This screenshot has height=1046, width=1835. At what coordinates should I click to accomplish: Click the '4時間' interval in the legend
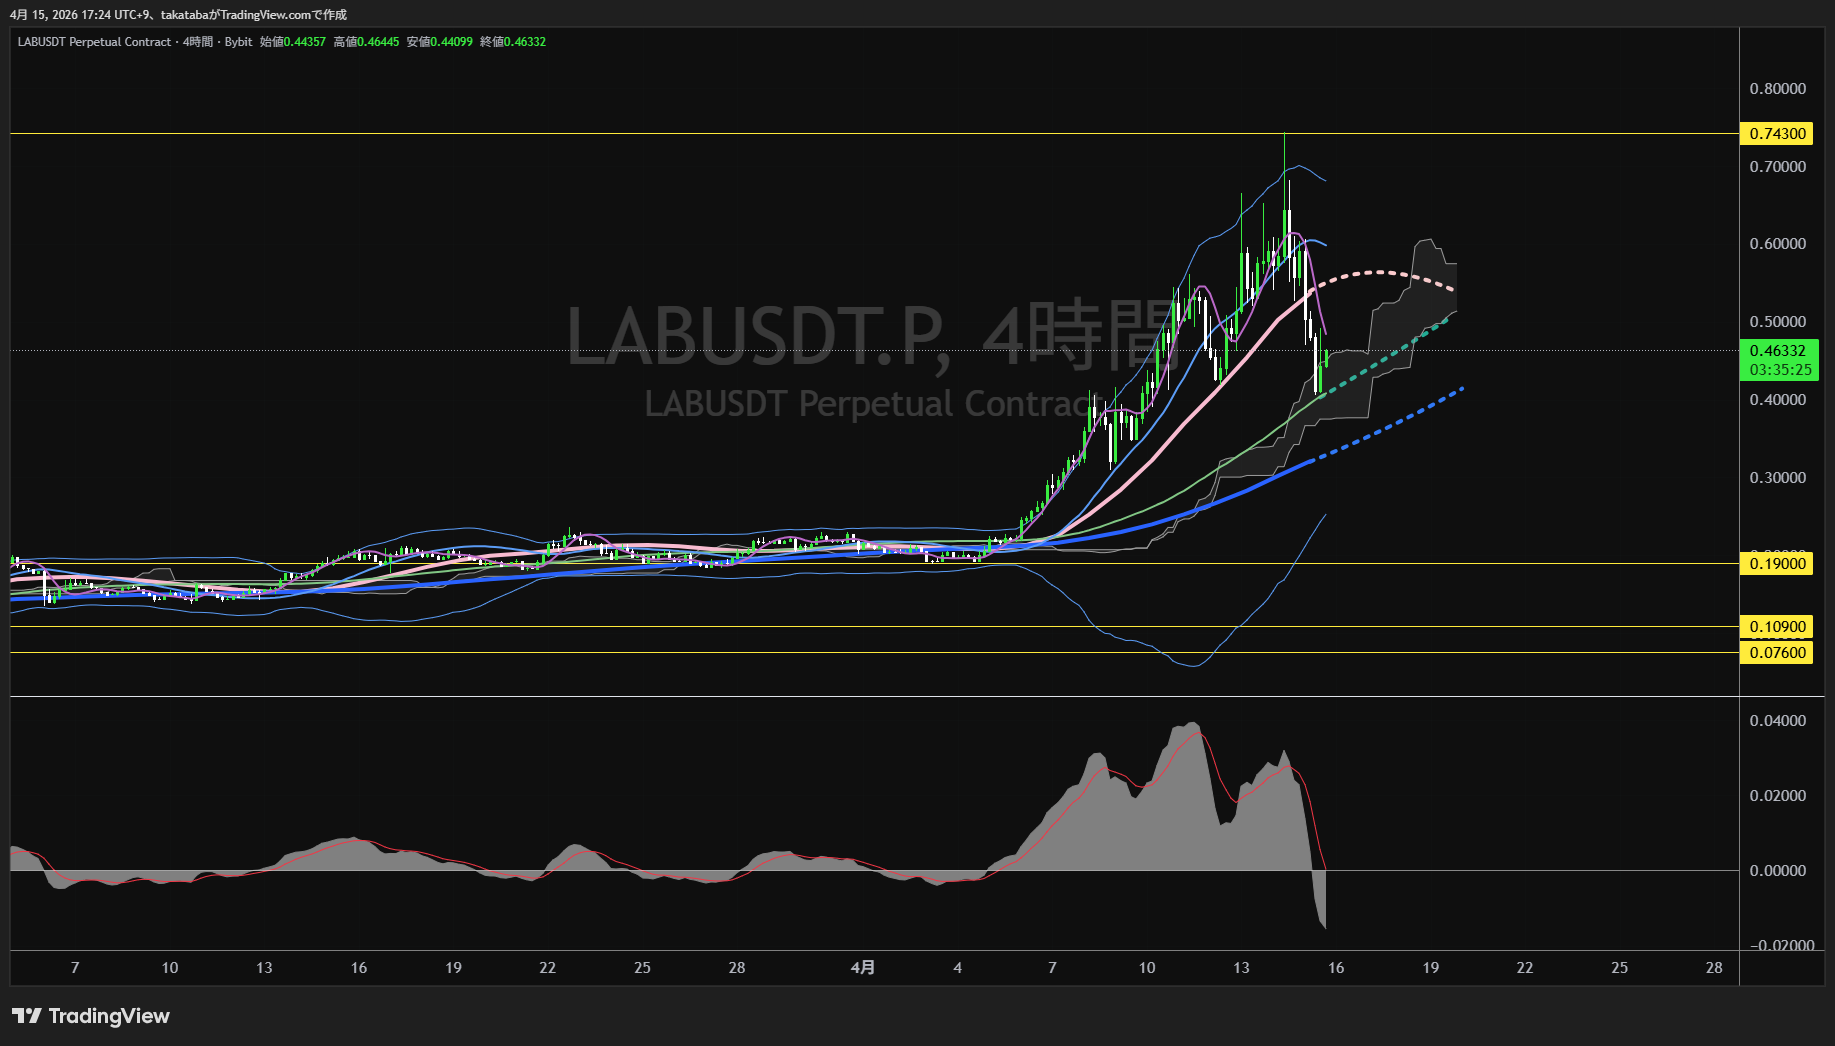[x=198, y=42]
